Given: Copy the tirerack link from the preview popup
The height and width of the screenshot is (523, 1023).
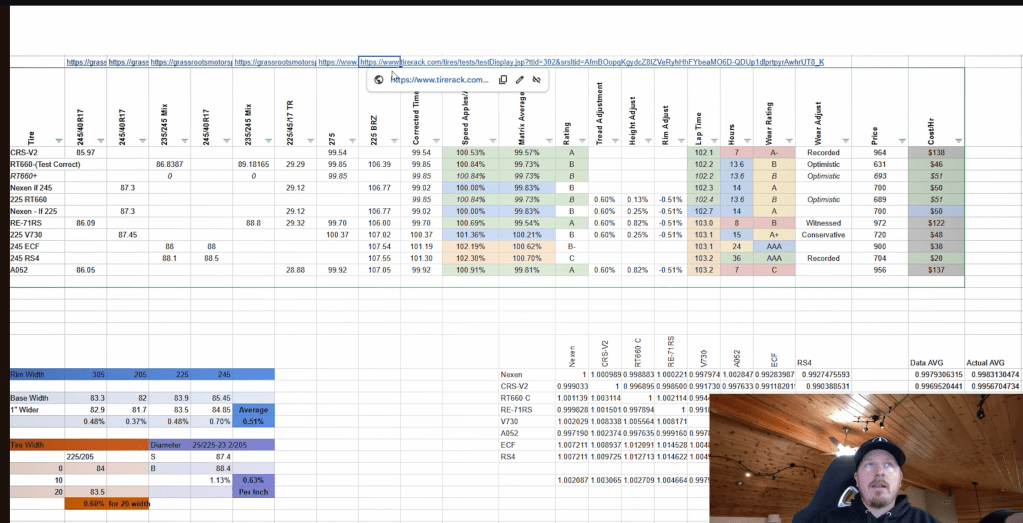Looking at the screenshot, I should tap(503, 80).
